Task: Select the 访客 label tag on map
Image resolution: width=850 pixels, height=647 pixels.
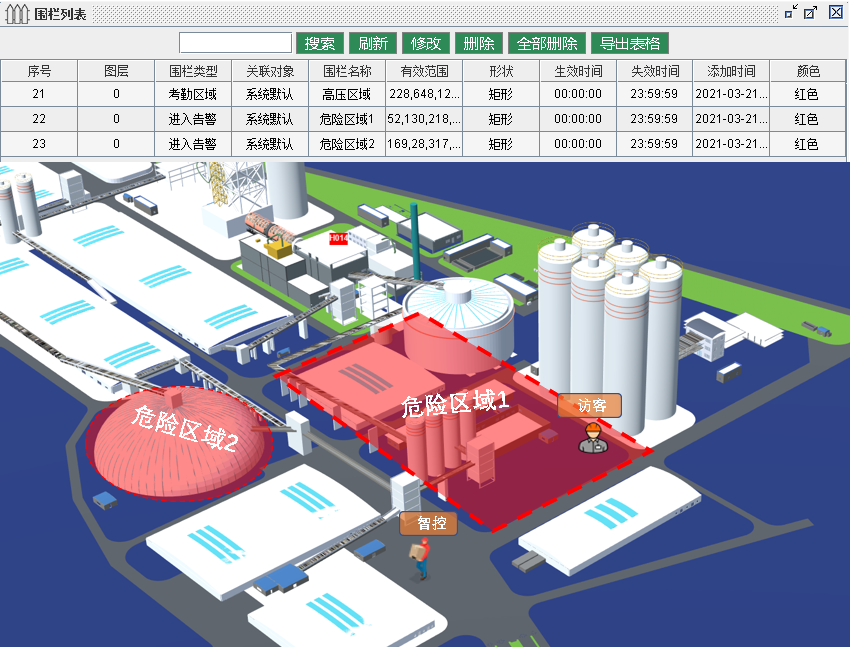Action: [x=590, y=405]
